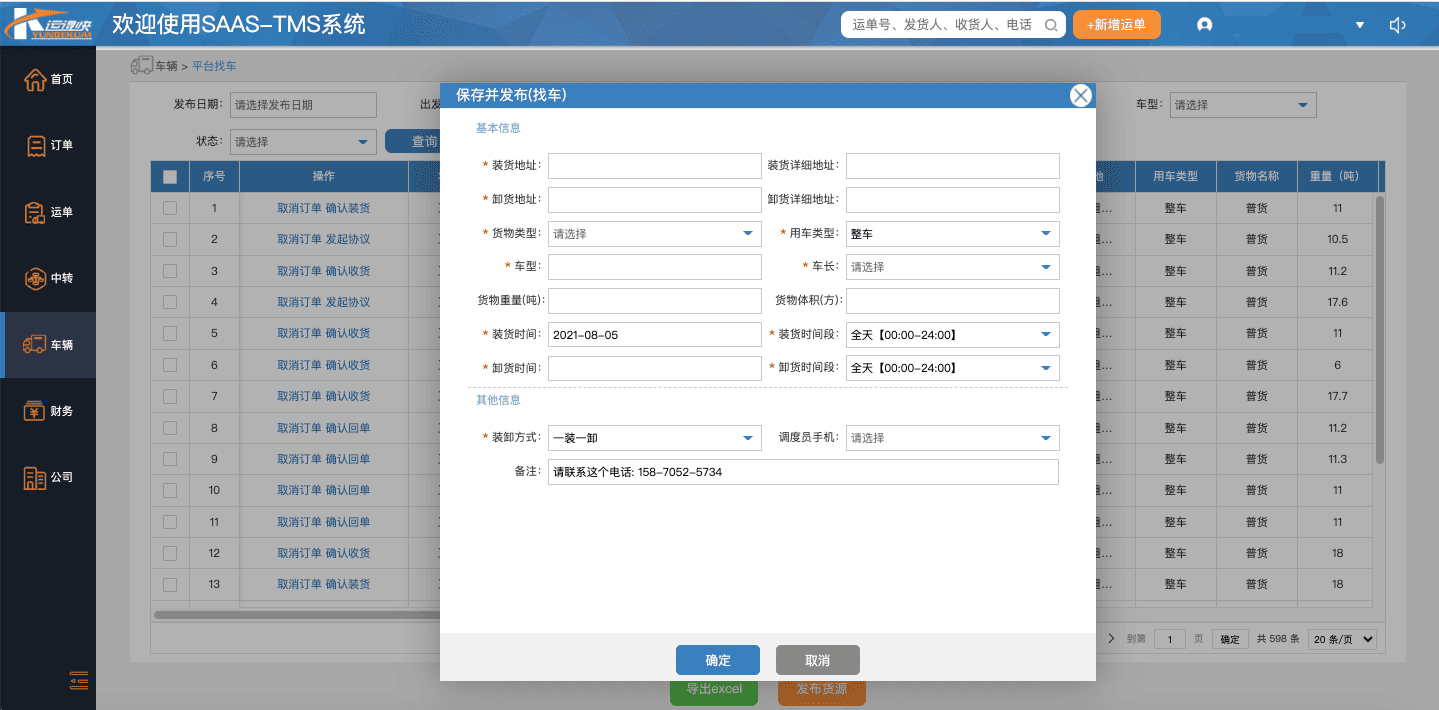Open the Waybill (运单) sidebar icon
Image resolution: width=1439 pixels, height=710 pixels.
pos(36,212)
